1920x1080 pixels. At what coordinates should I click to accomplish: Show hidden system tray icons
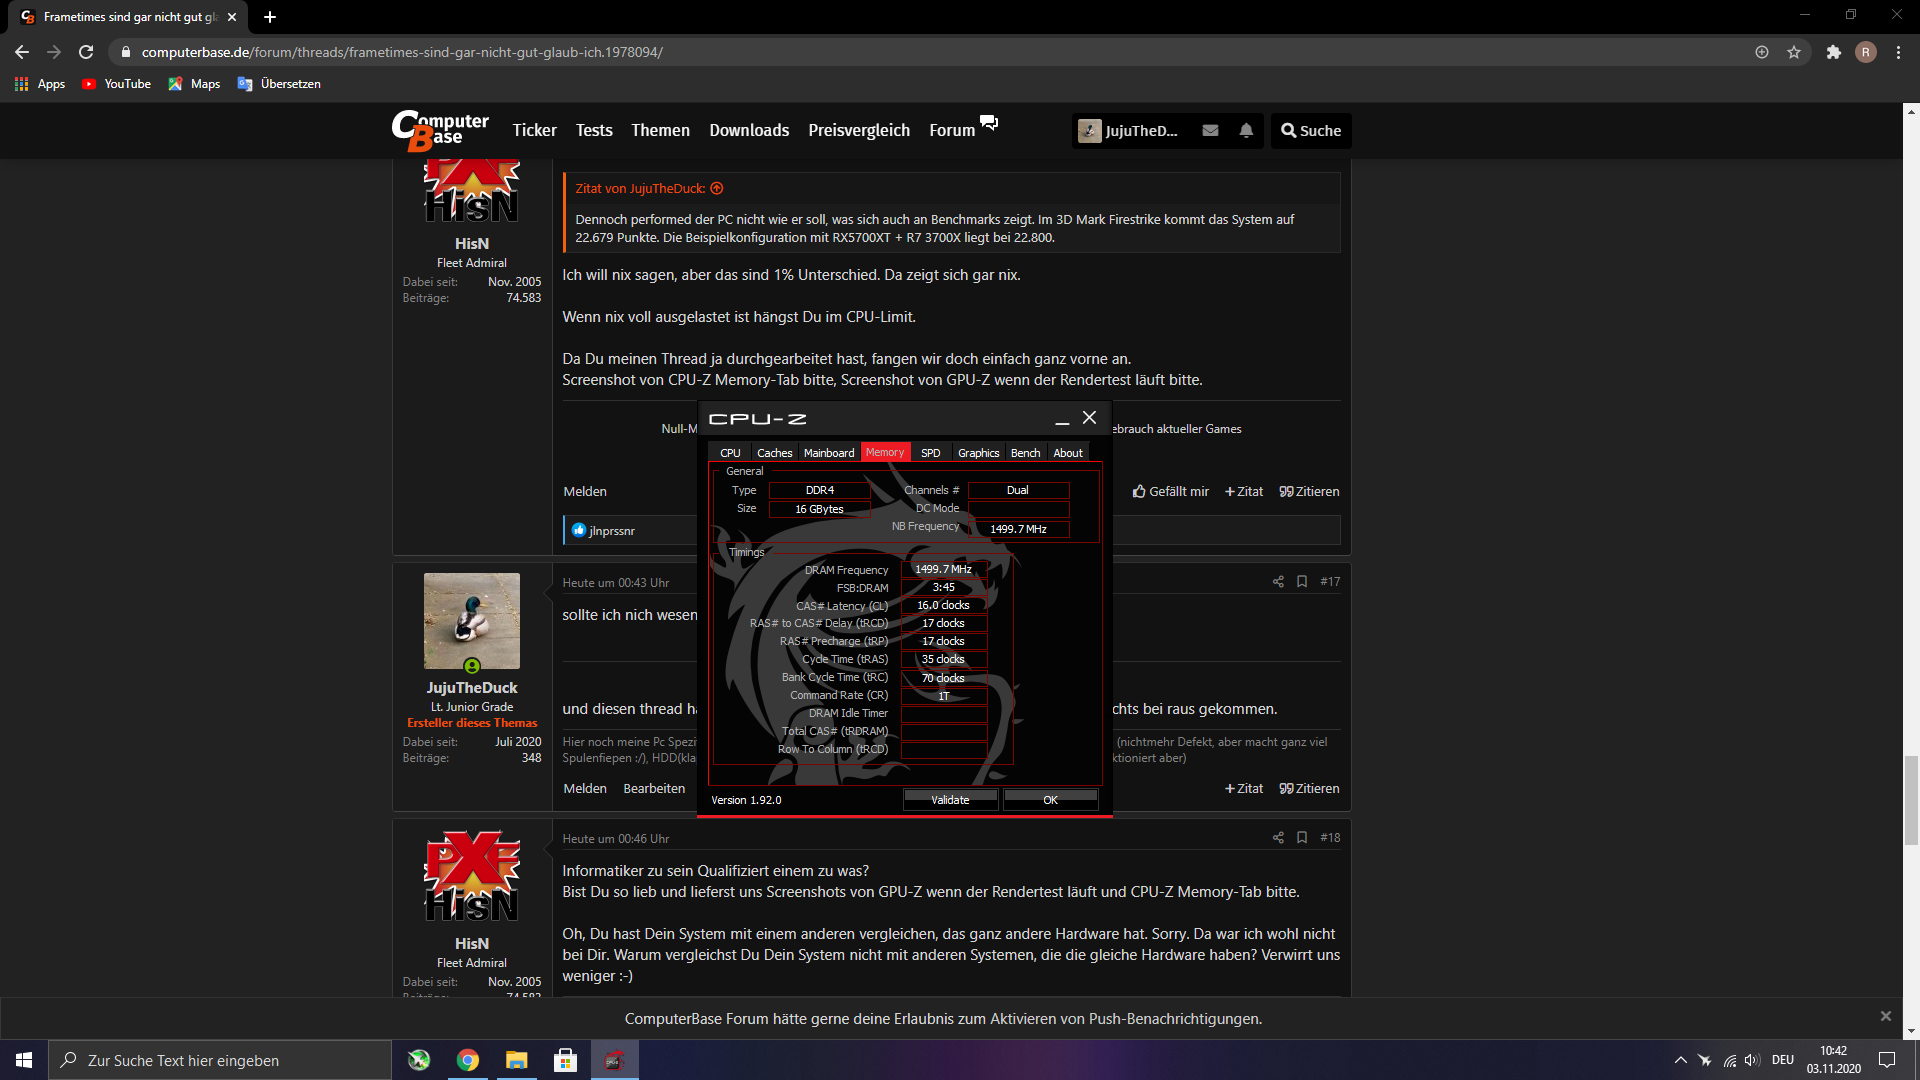[1680, 1060]
